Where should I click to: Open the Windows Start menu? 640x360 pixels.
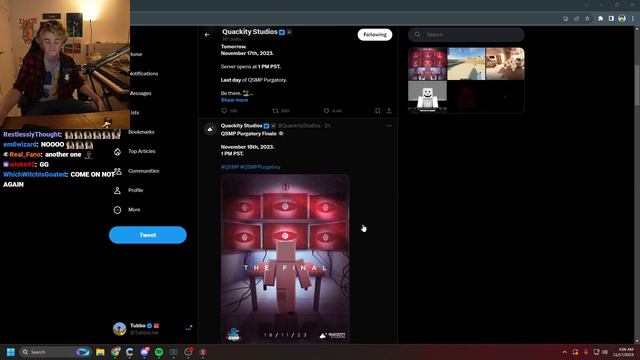coord(11,352)
